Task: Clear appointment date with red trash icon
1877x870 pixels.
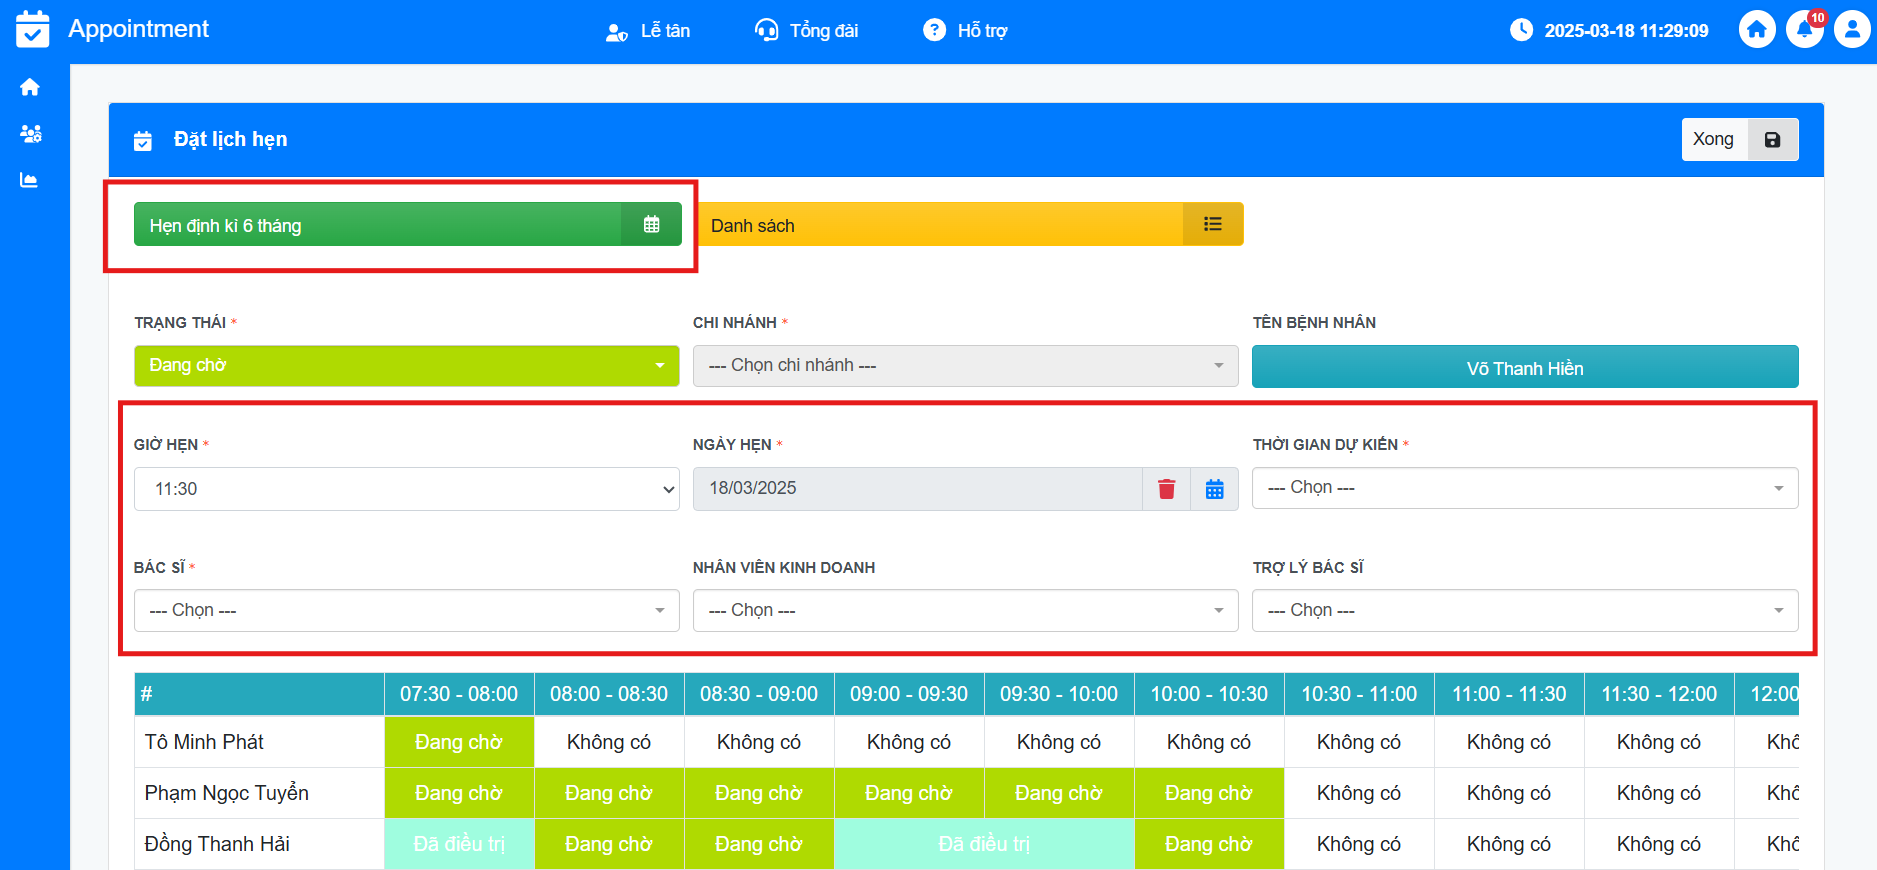Action: click(x=1166, y=489)
